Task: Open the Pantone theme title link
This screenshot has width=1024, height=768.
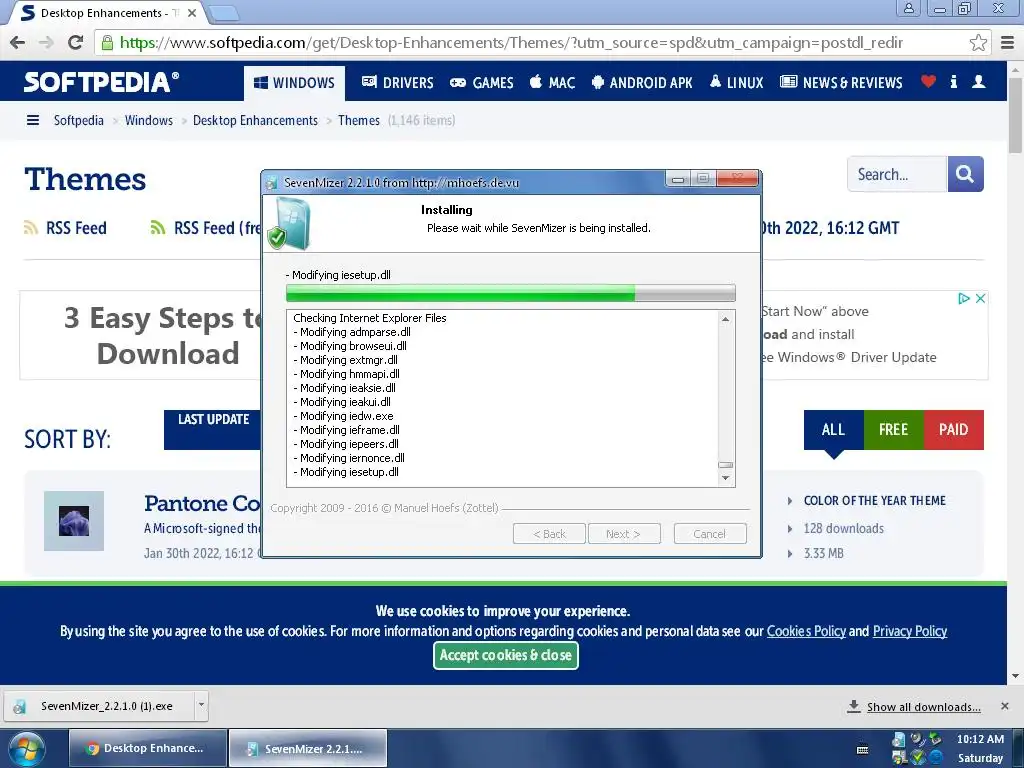Action: tap(202, 504)
